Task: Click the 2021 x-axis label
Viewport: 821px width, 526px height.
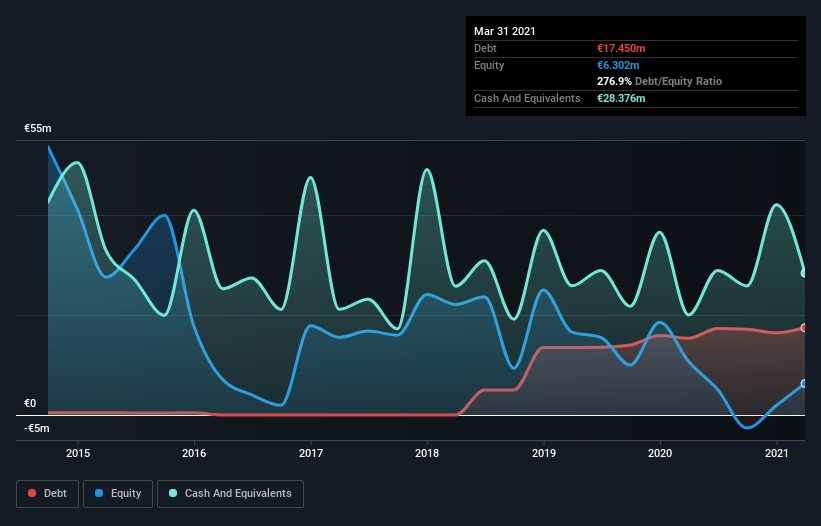Action: 776,453
